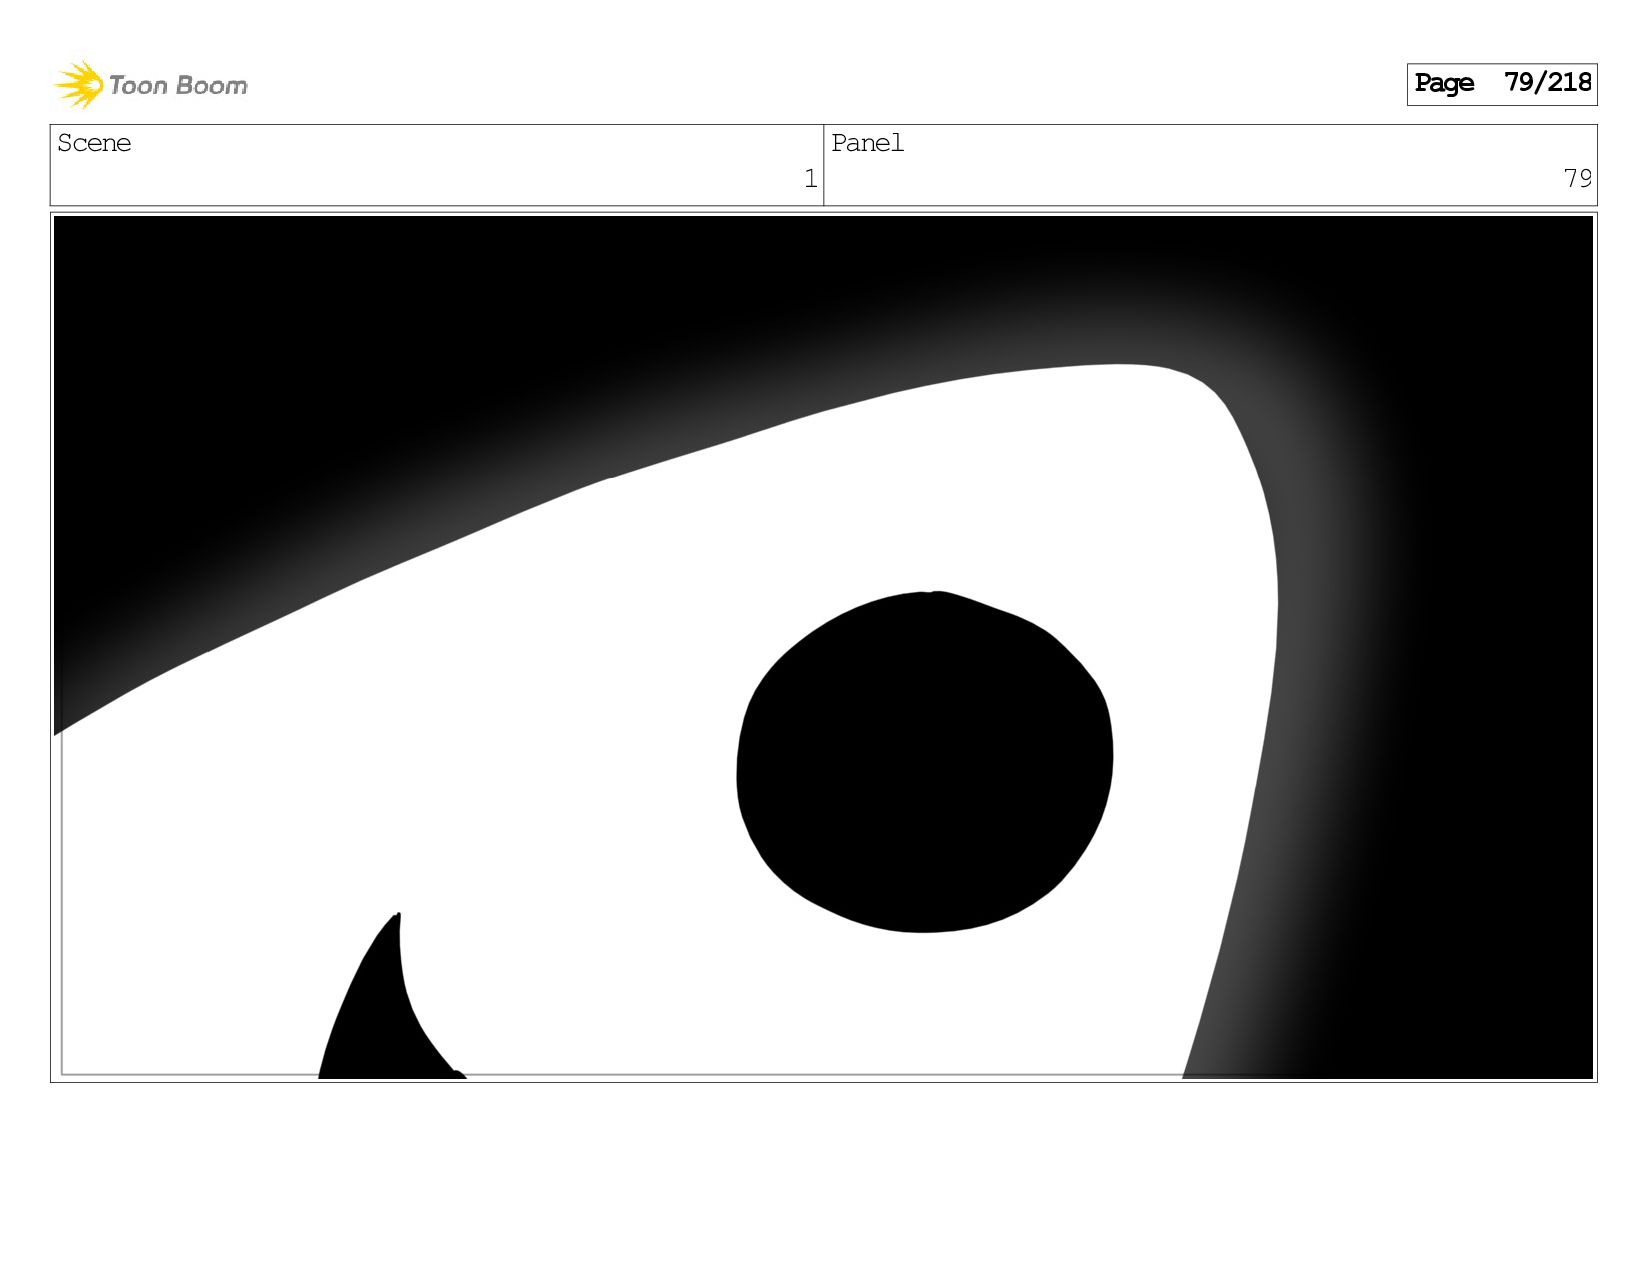Click the Page 79/218 indicator box
This screenshot has width=1650, height=1275.
(1501, 84)
